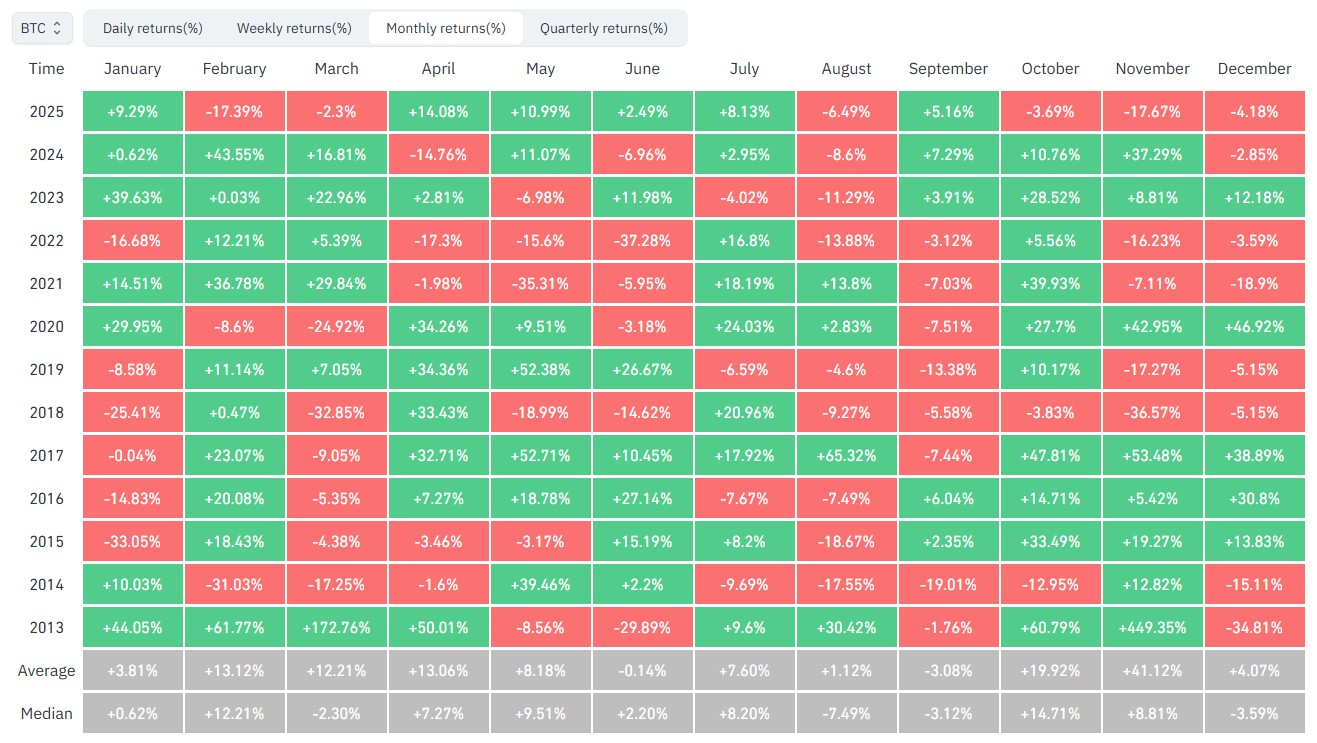1317x743 pixels.
Task: Switch to Daily returns(%) tab
Action: [152, 28]
